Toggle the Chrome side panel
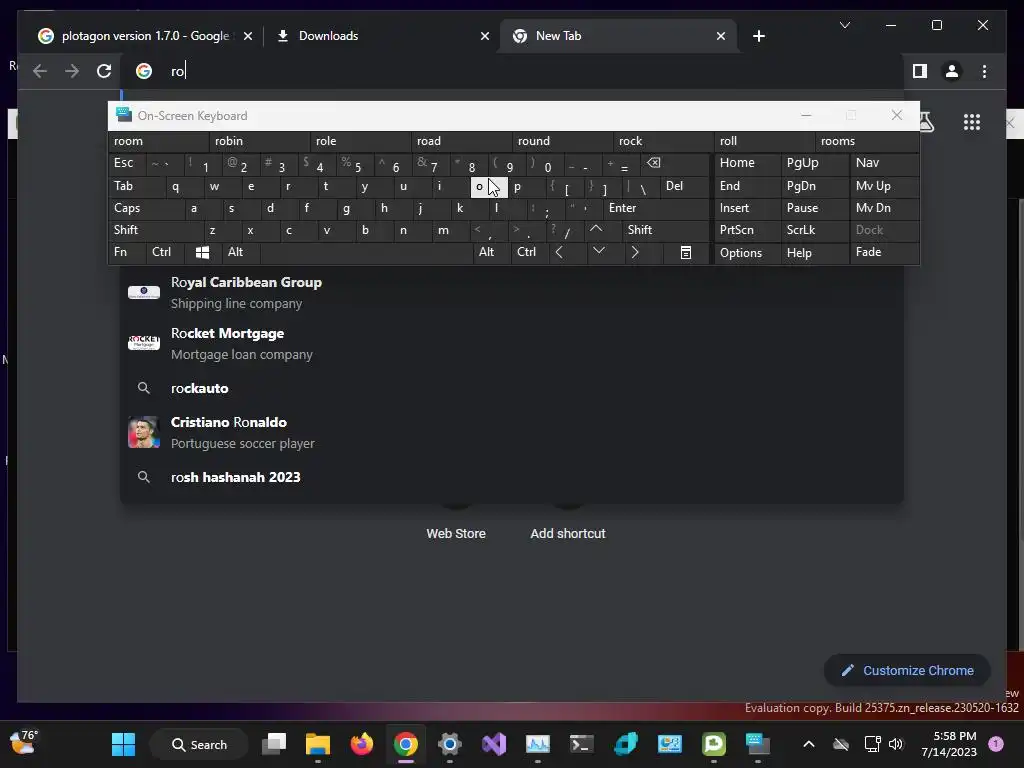Image resolution: width=1024 pixels, height=768 pixels. [x=920, y=71]
